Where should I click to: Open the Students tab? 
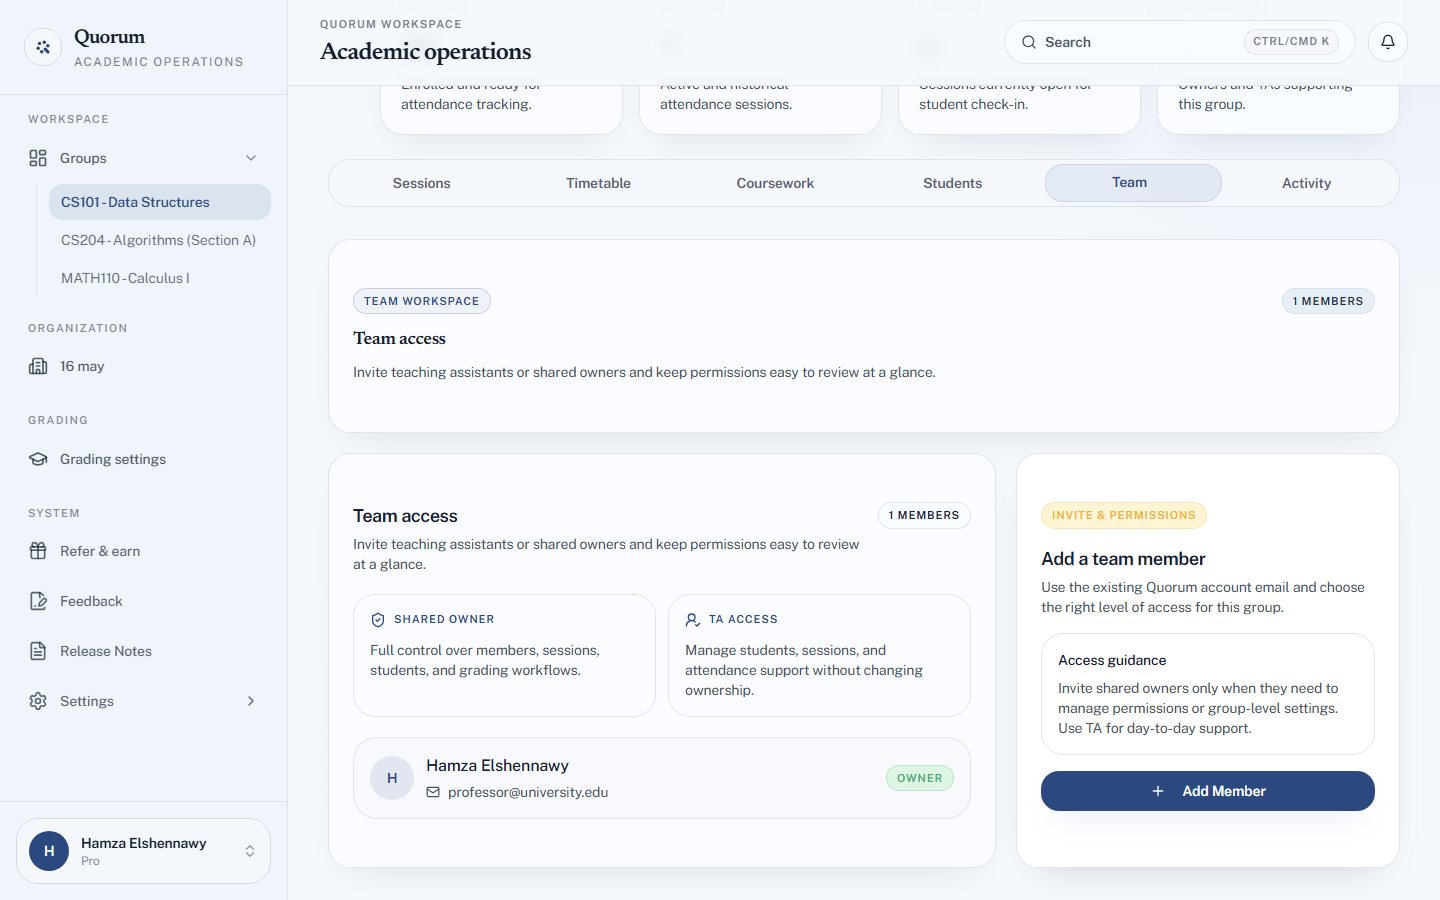952,183
